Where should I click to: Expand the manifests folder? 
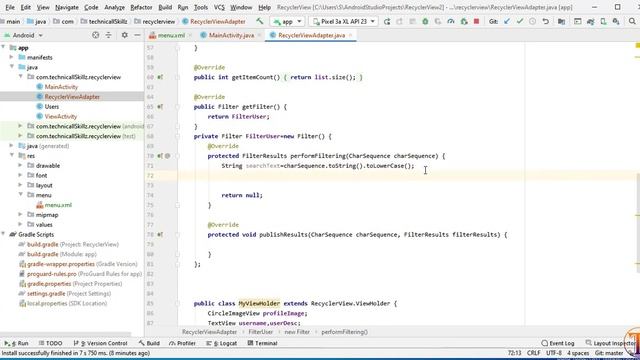(x=12, y=57)
